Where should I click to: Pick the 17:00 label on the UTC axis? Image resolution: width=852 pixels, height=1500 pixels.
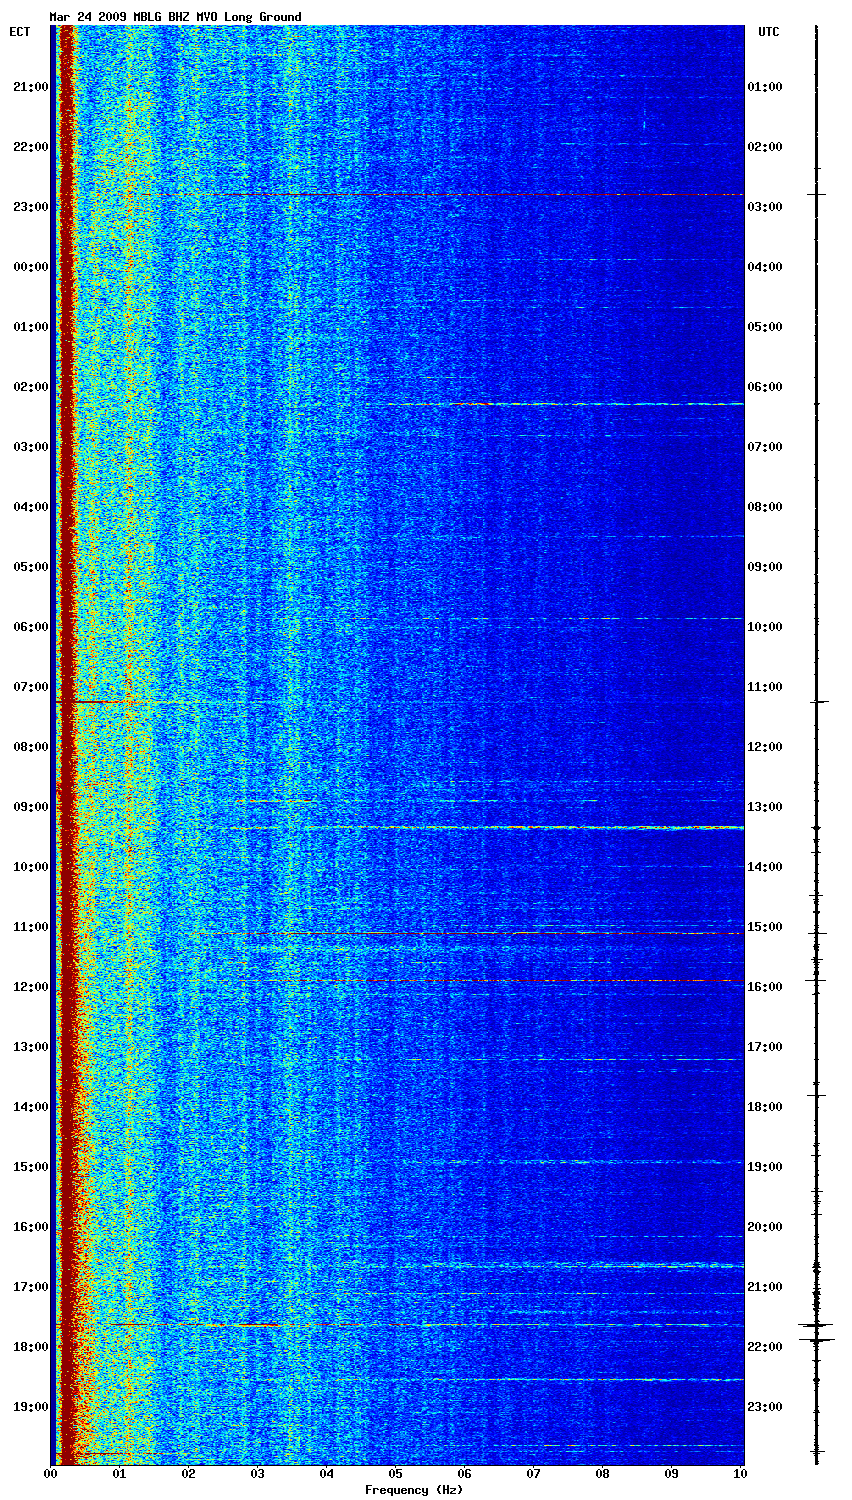pos(765,1047)
